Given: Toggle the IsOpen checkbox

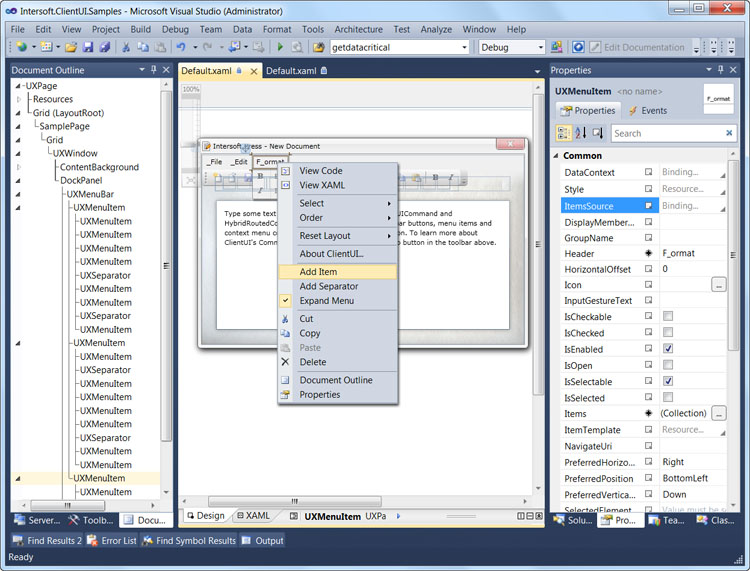Looking at the screenshot, I should pyautogui.click(x=668, y=365).
